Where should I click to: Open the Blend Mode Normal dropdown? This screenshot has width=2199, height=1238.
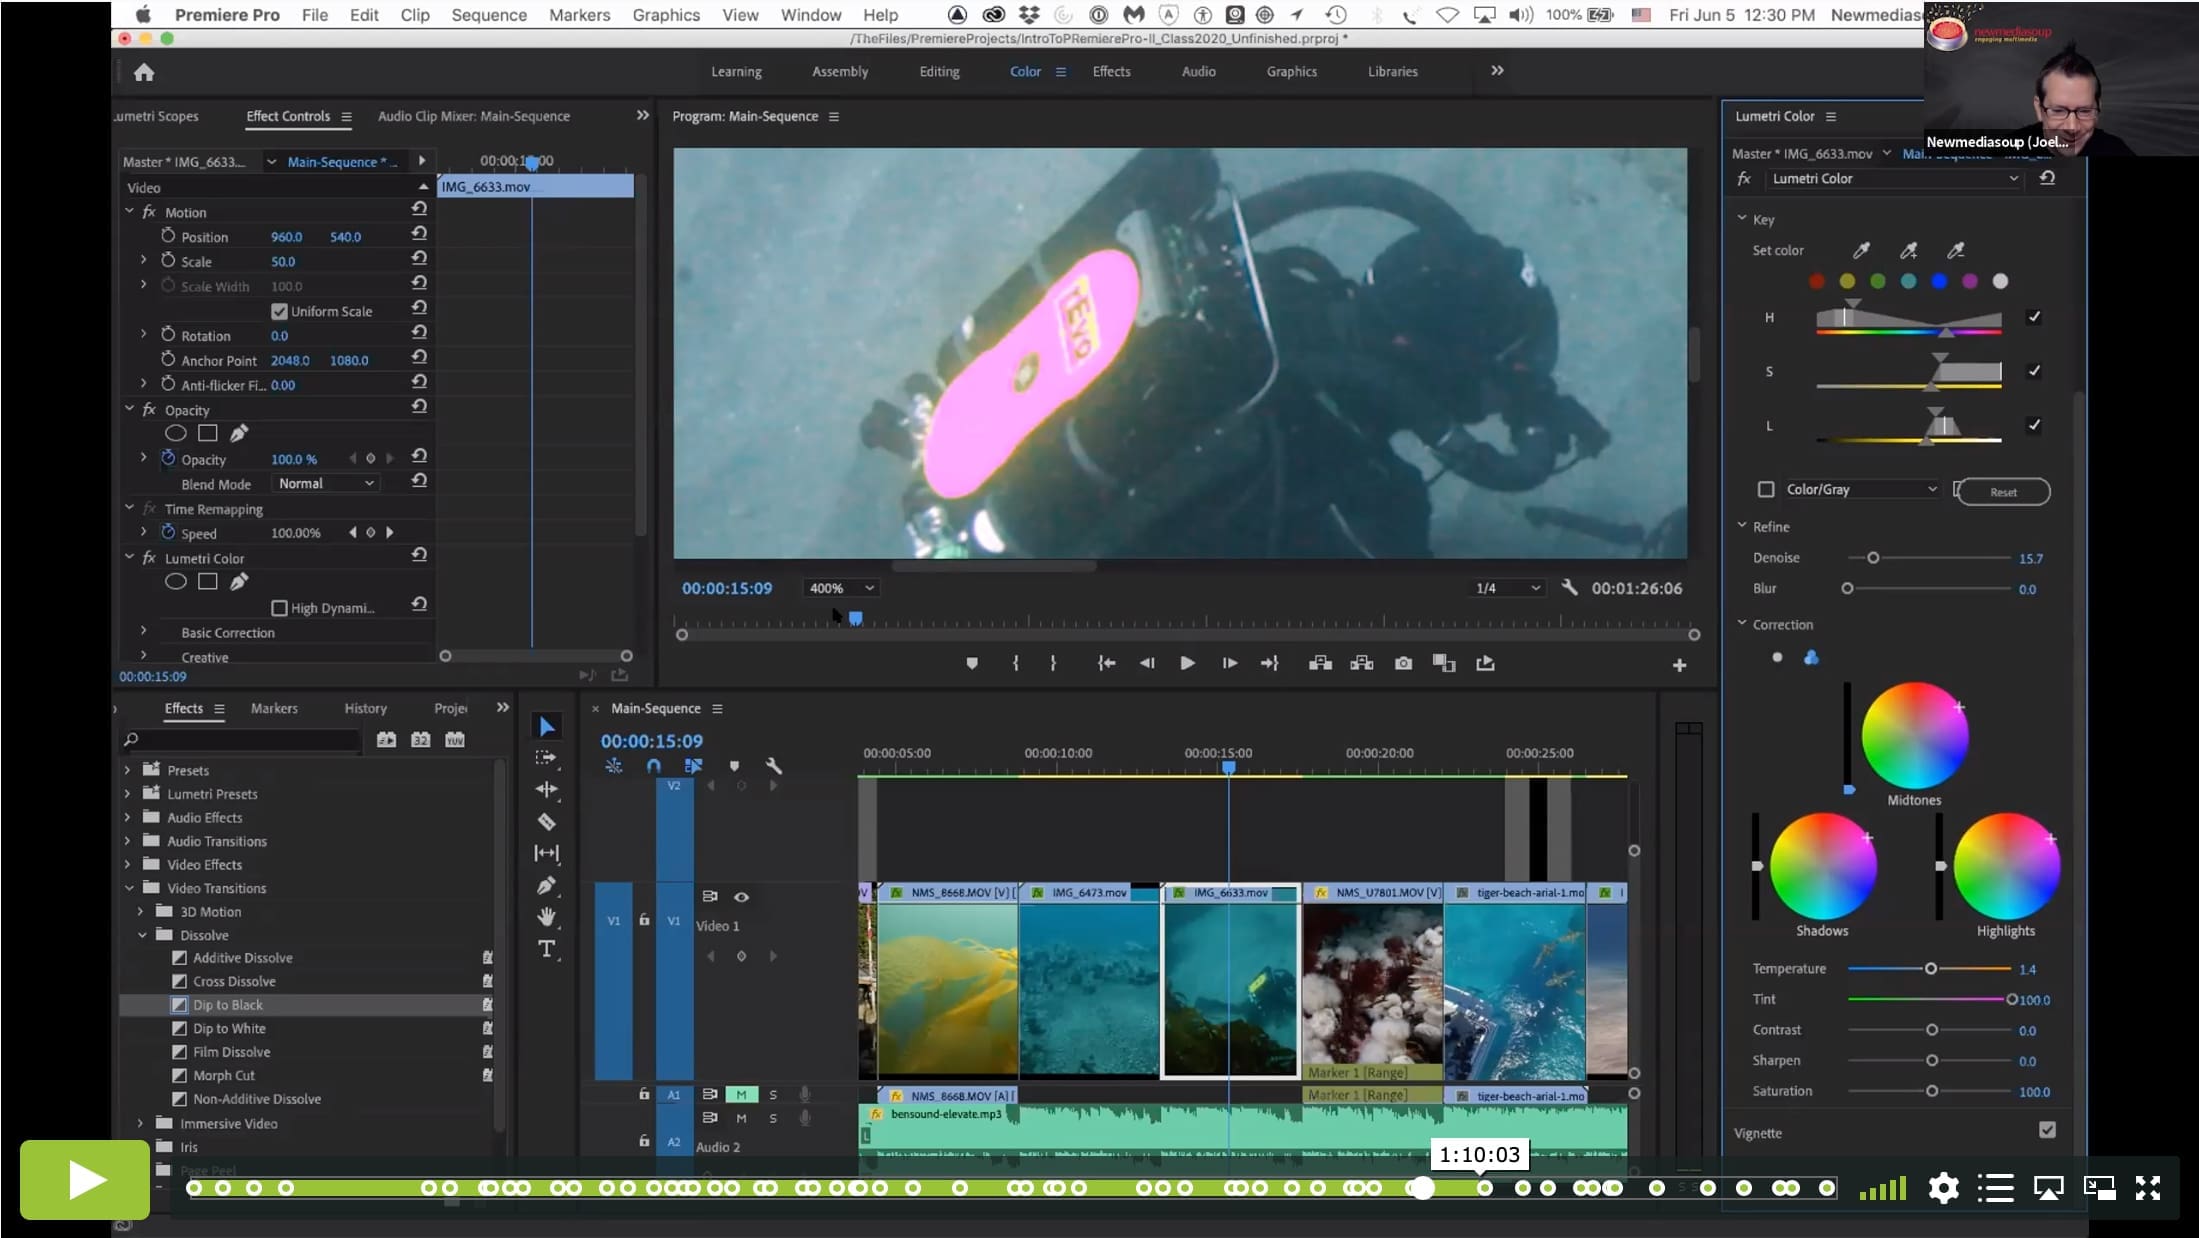tap(325, 483)
